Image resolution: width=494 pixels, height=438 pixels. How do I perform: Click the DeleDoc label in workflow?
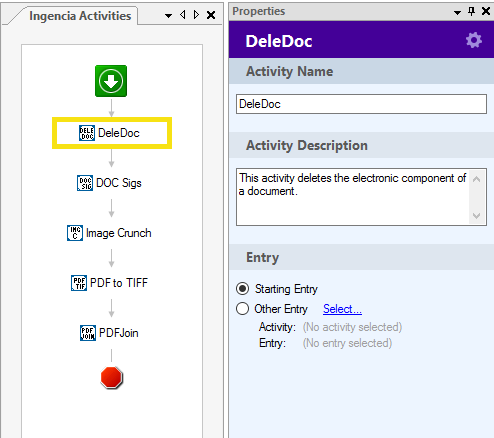119,133
